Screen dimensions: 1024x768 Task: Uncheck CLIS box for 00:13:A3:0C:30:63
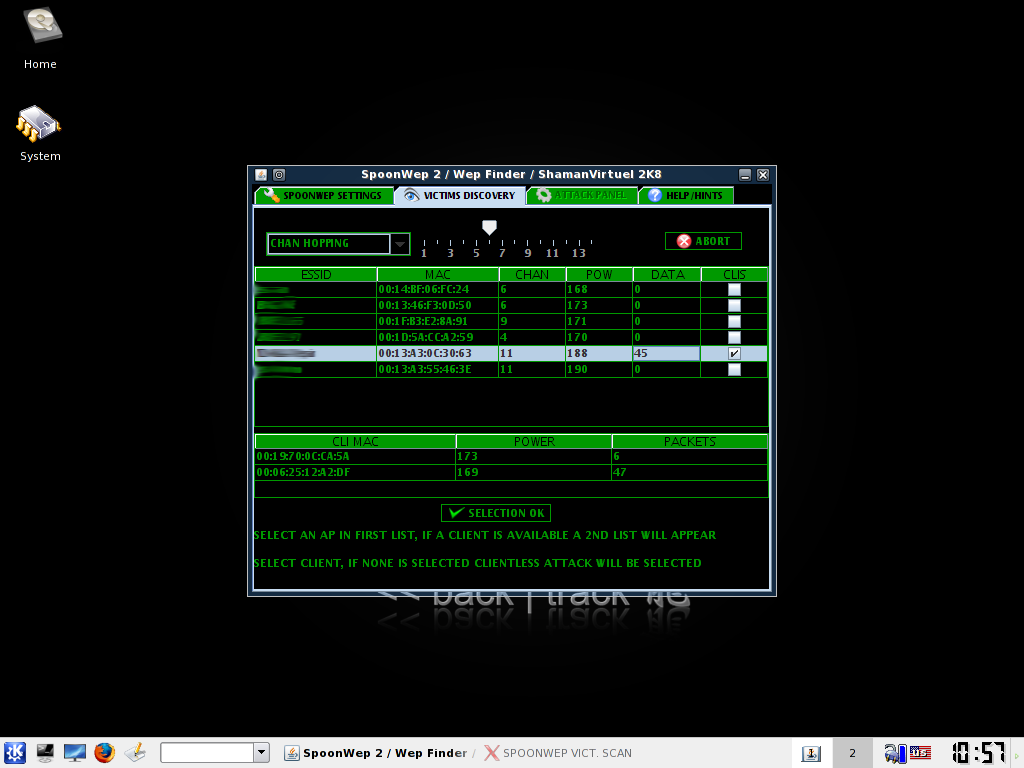point(734,353)
